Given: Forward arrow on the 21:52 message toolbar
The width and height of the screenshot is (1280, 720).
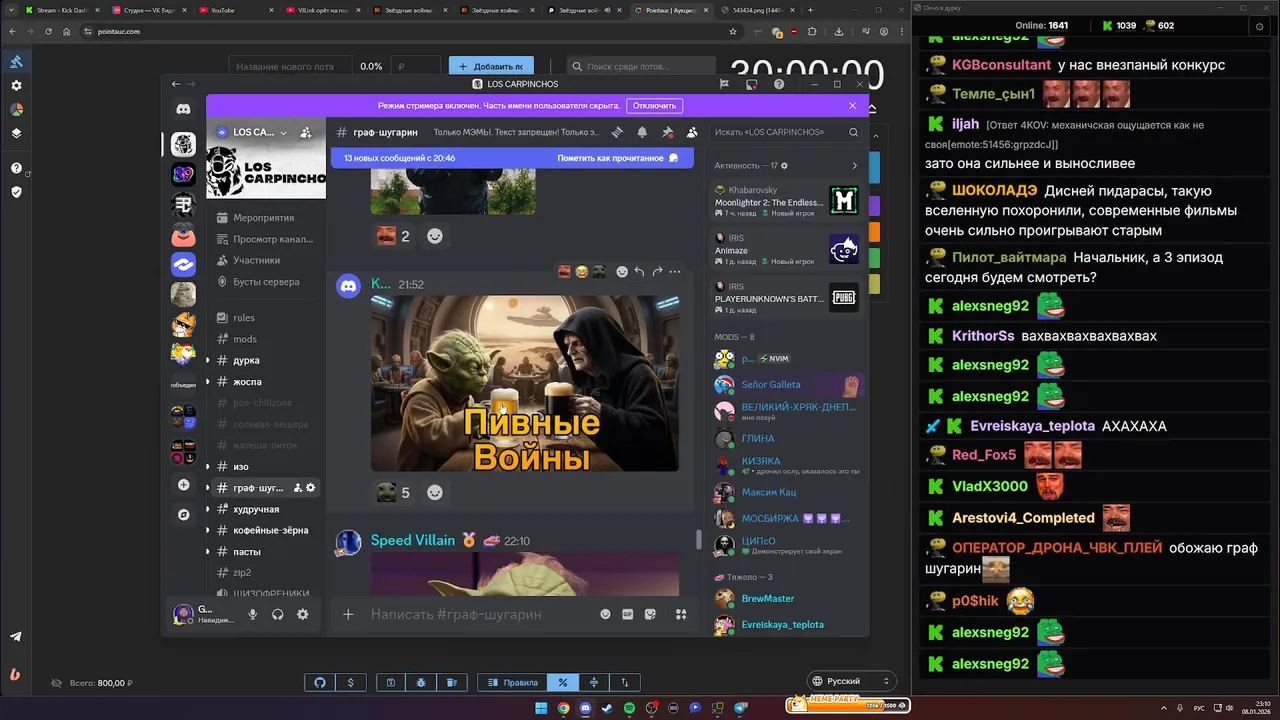Looking at the screenshot, I should (x=657, y=271).
